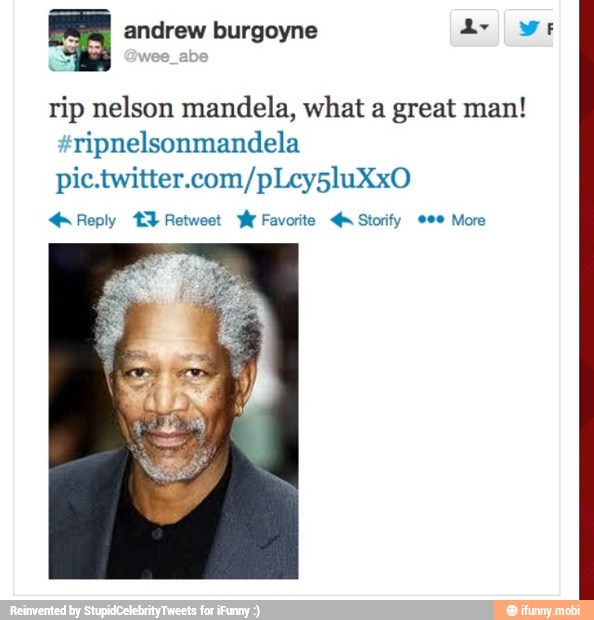
Task: Open the pic.twitter.com/pLcy5luXxO link
Action: pos(233,179)
